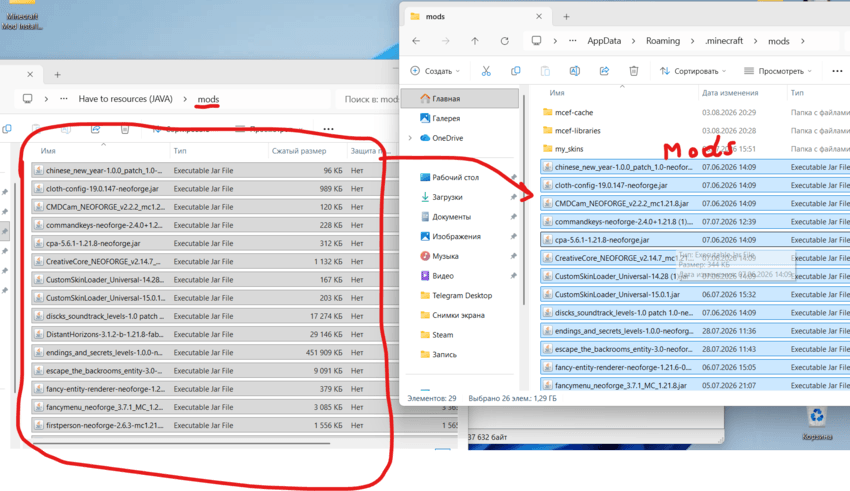Viewport: 850px width, 491px height.
Task: Click .minecraft in the address breadcrumb
Action: 724,41
